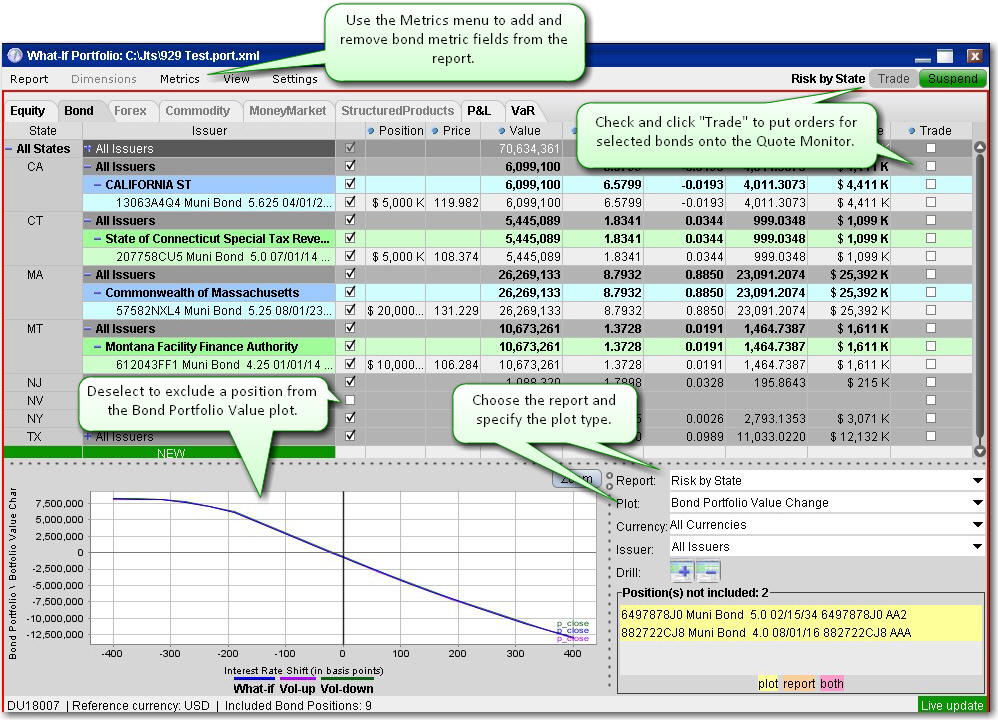This screenshot has height=720, width=998.
Task: Sort by the Value column header
Action: pyautogui.click(x=524, y=131)
